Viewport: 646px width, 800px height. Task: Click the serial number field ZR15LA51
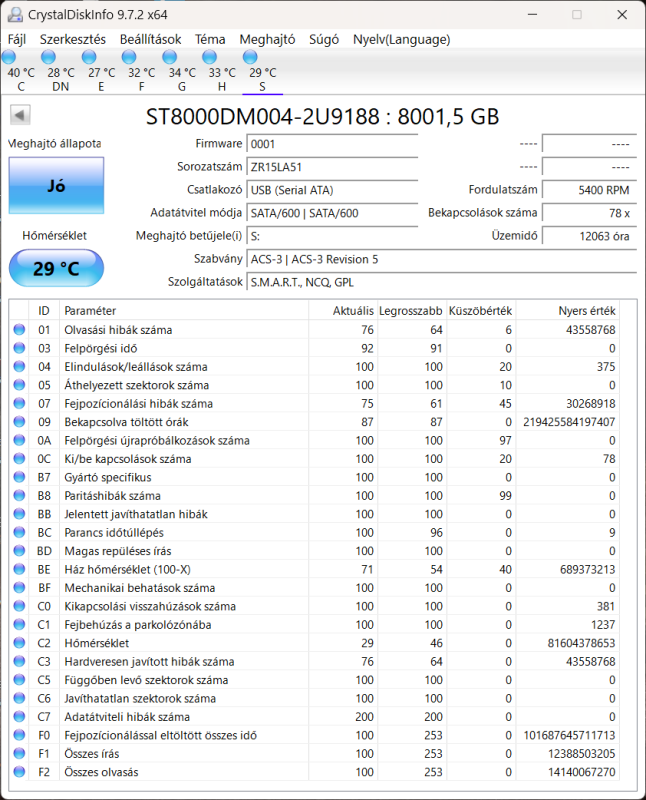pyautogui.click(x=332, y=167)
